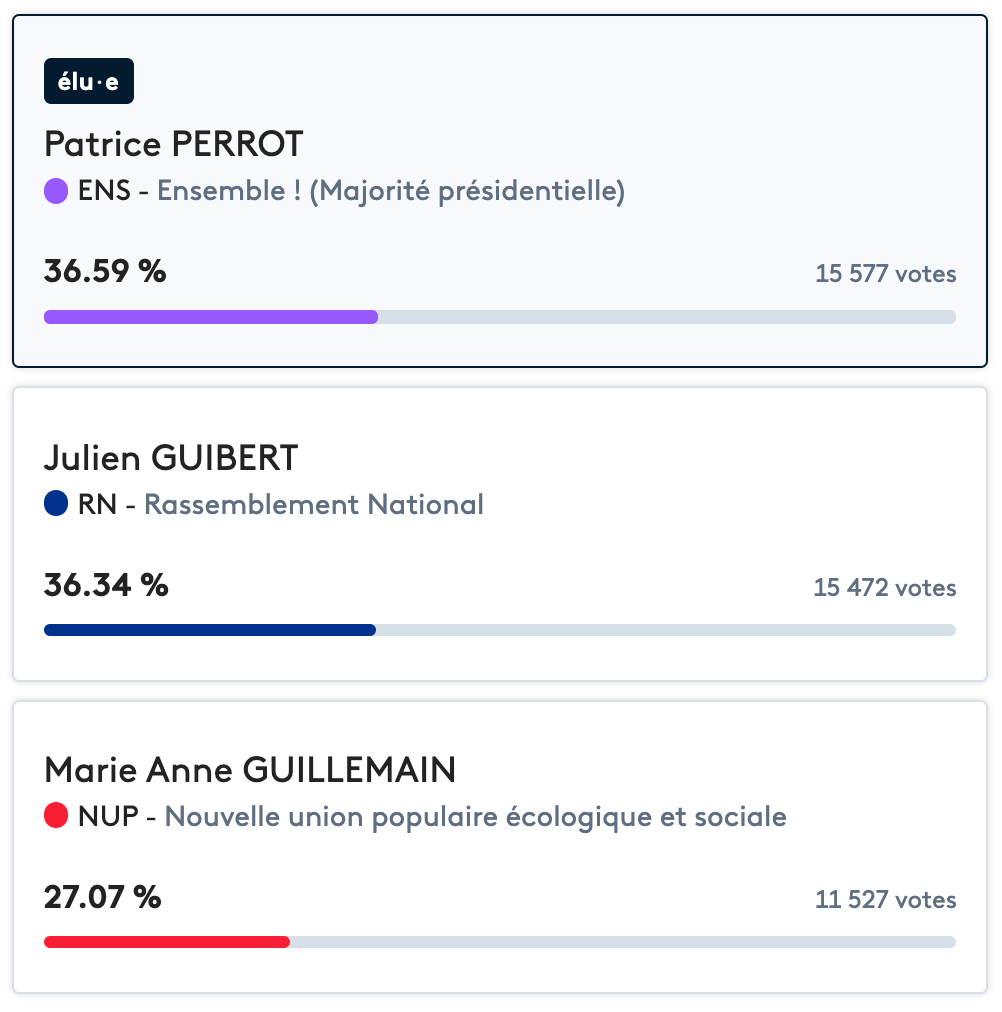
Task: Open the "Ensemble ! (Majorité présidentielle)" party label
Action: tap(391, 191)
